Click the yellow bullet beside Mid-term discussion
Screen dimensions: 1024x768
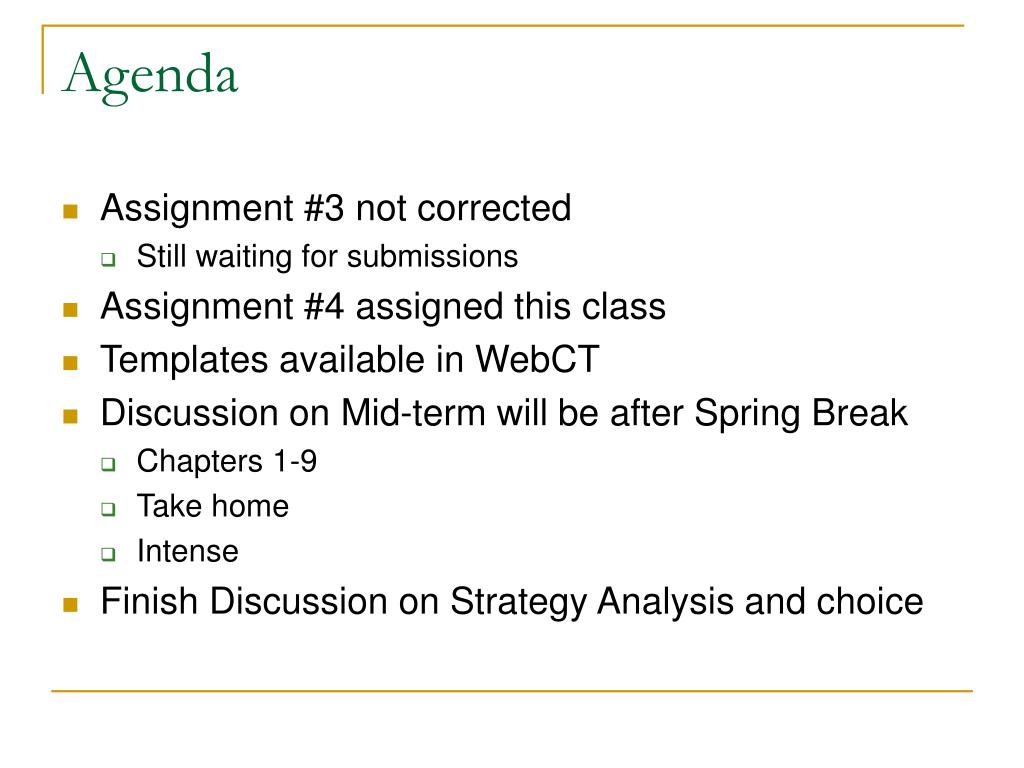coord(71,416)
